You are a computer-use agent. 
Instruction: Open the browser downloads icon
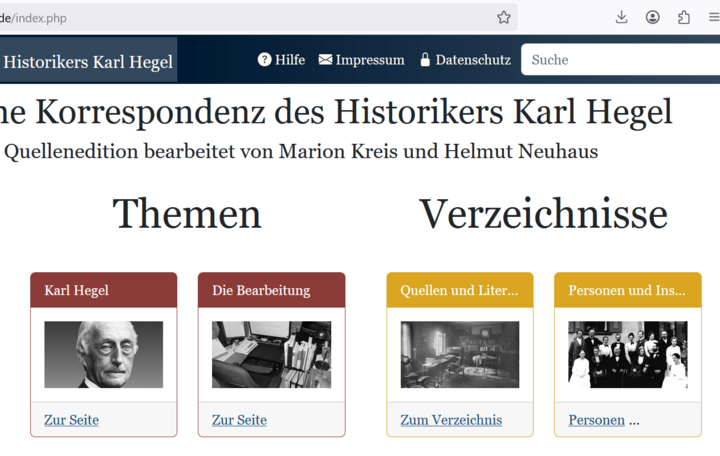[x=621, y=17]
